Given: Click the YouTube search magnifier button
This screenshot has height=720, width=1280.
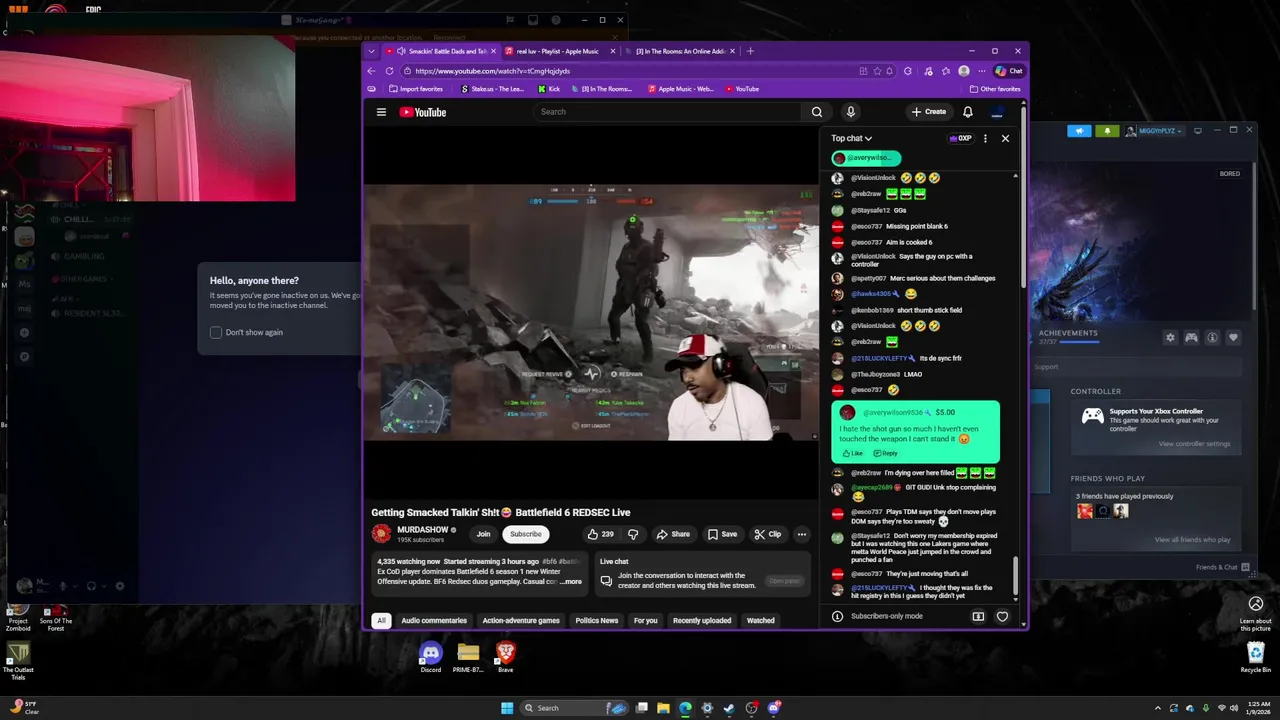Looking at the screenshot, I should click(817, 112).
